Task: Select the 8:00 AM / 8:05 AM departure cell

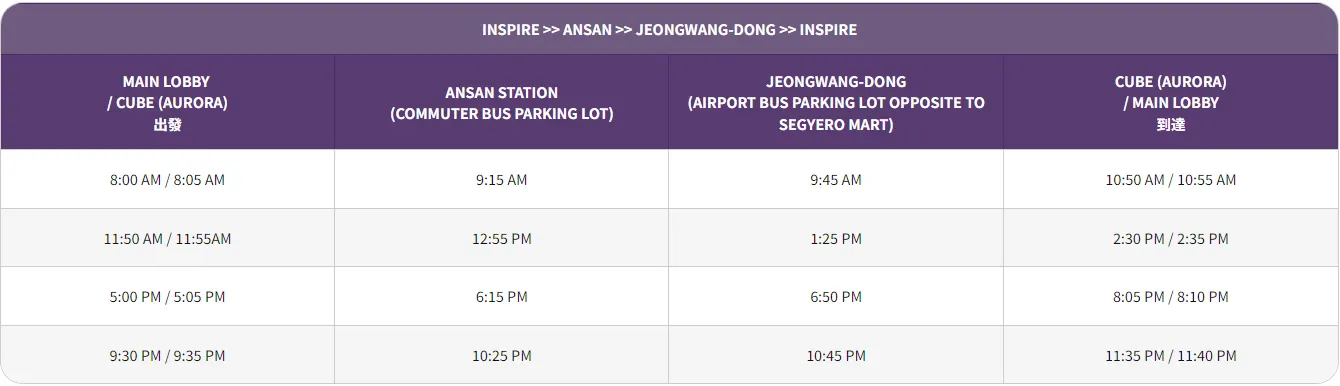Action: coord(167,180)
